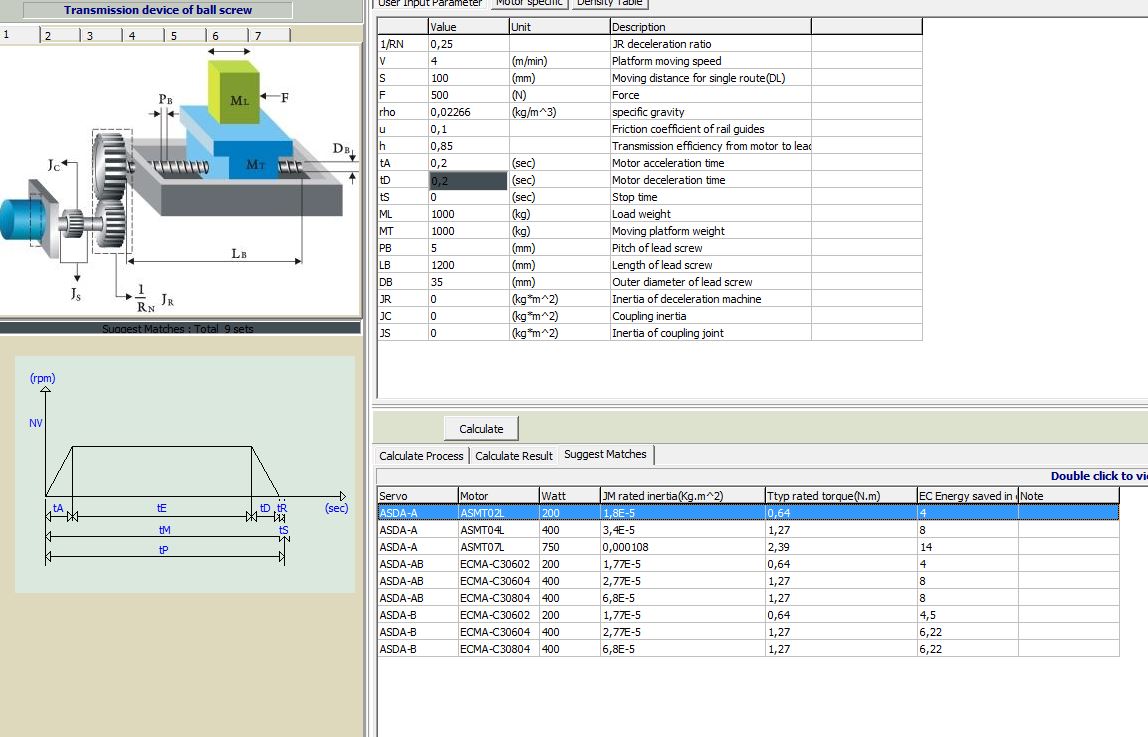This screenshot has height=737, width=1148.
Task: Edit the MT moving platform weight value
Action: coord(469,231)
